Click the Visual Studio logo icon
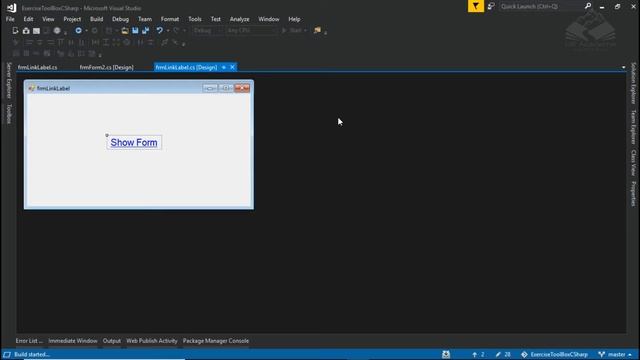Viewport: 640px width, 360px height. (x=11, y=8)
